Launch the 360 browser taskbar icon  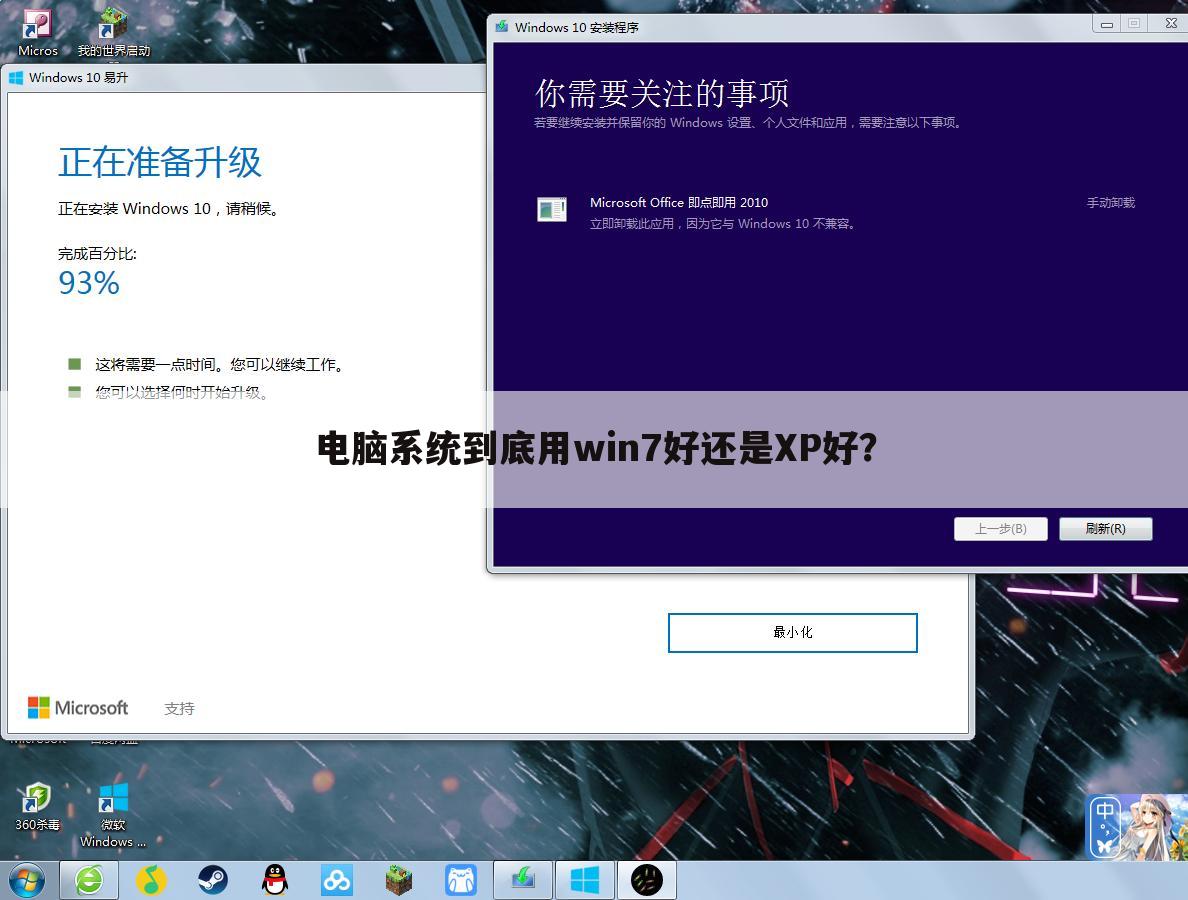pyautogui.click(x=89, y=880)
